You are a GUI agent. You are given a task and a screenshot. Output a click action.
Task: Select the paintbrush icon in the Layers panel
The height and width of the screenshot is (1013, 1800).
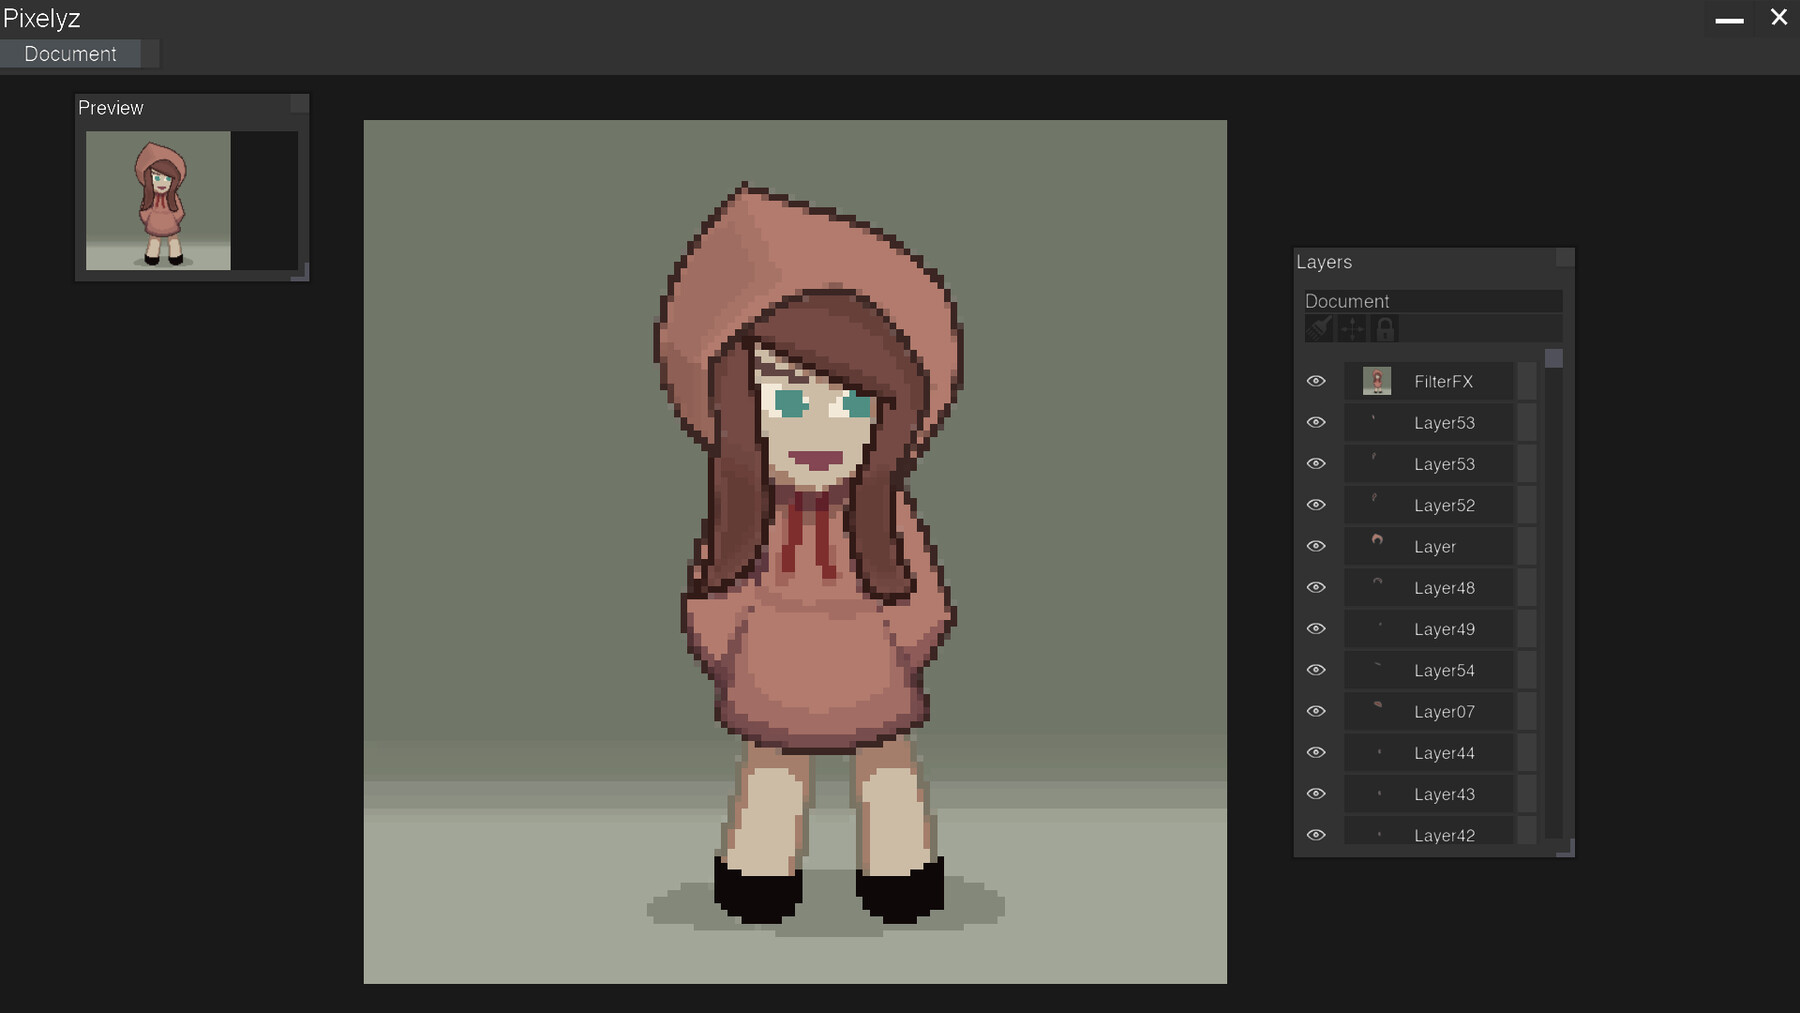(x=1320, y=328)
